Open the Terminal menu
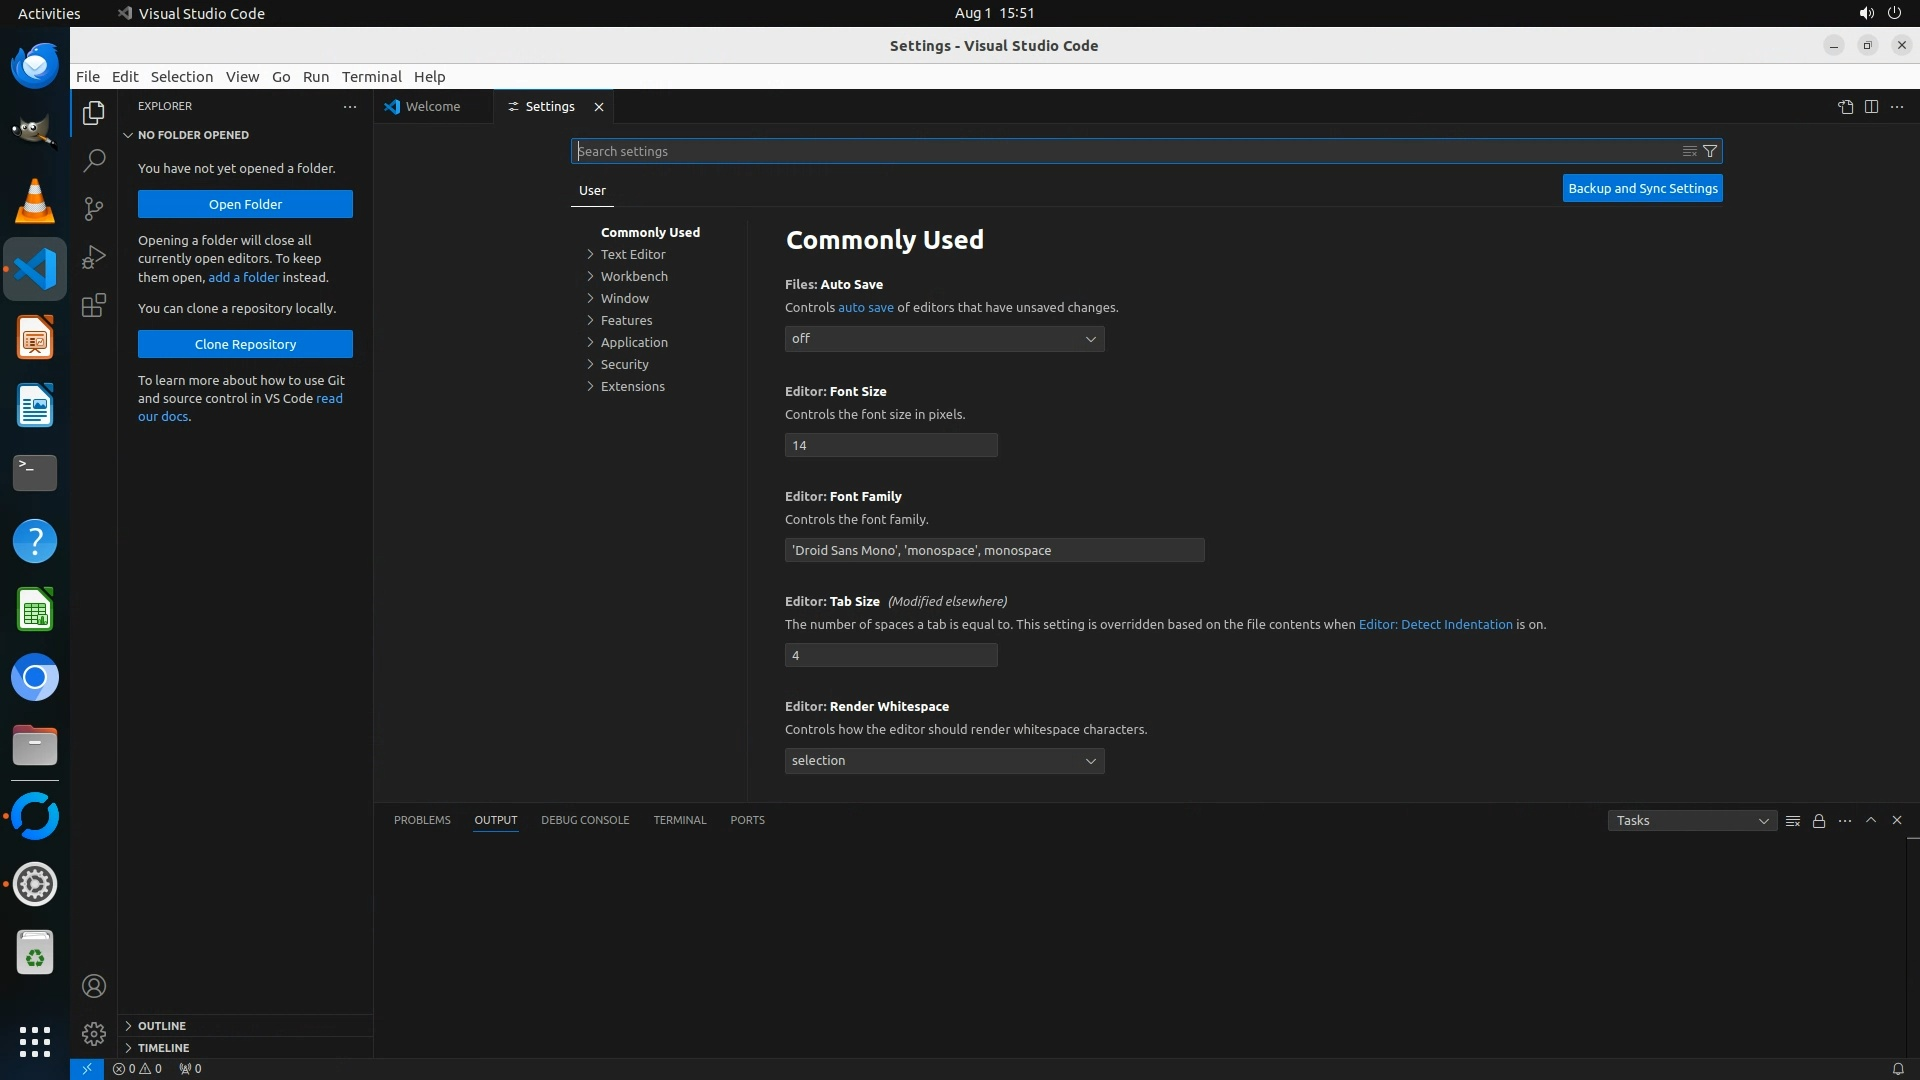Viewport: 1920px width, 1080px height. click(x=371, y=77)
